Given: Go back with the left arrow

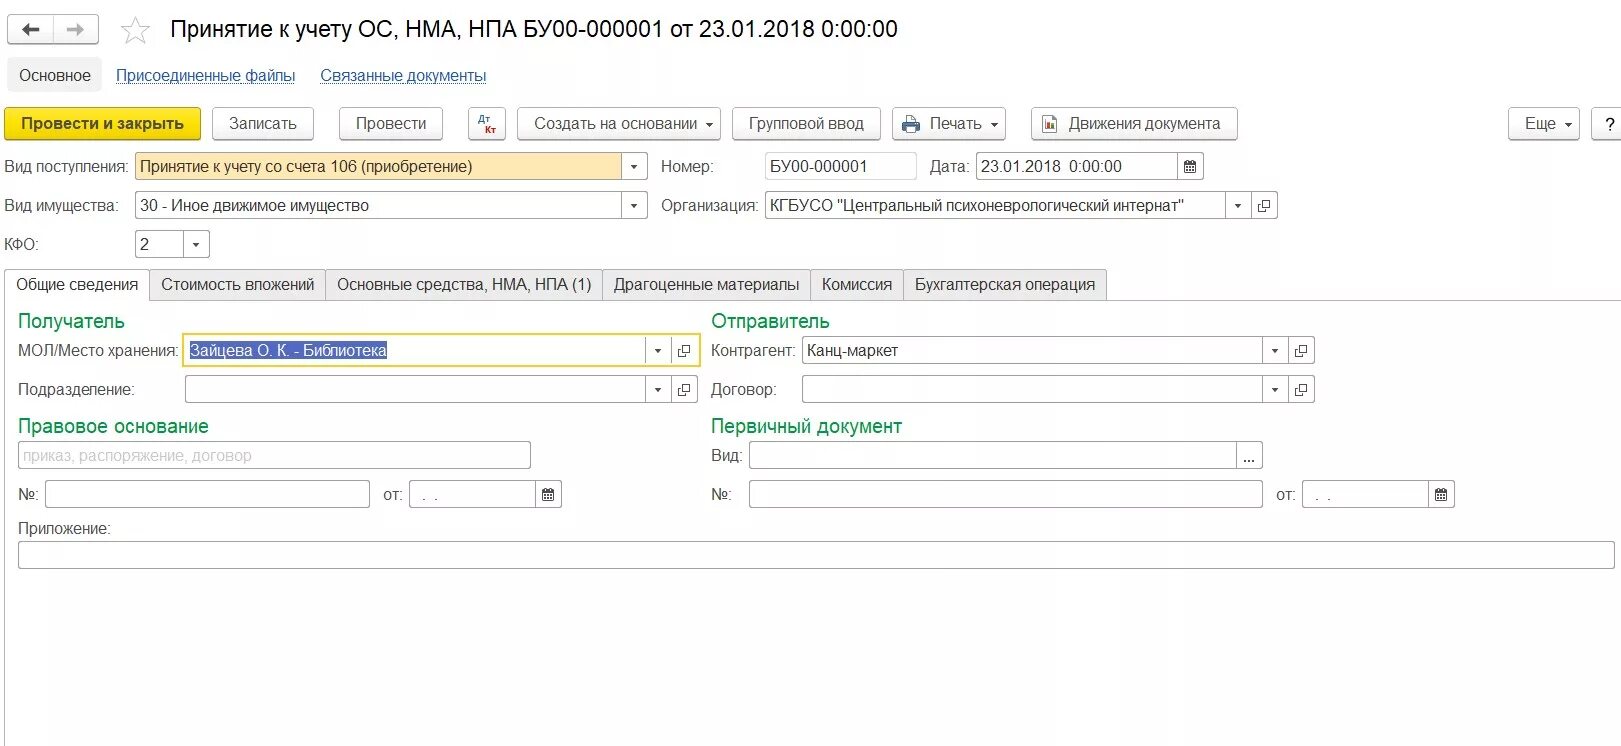Looking at the screenshot, I should tap(31, 30).
